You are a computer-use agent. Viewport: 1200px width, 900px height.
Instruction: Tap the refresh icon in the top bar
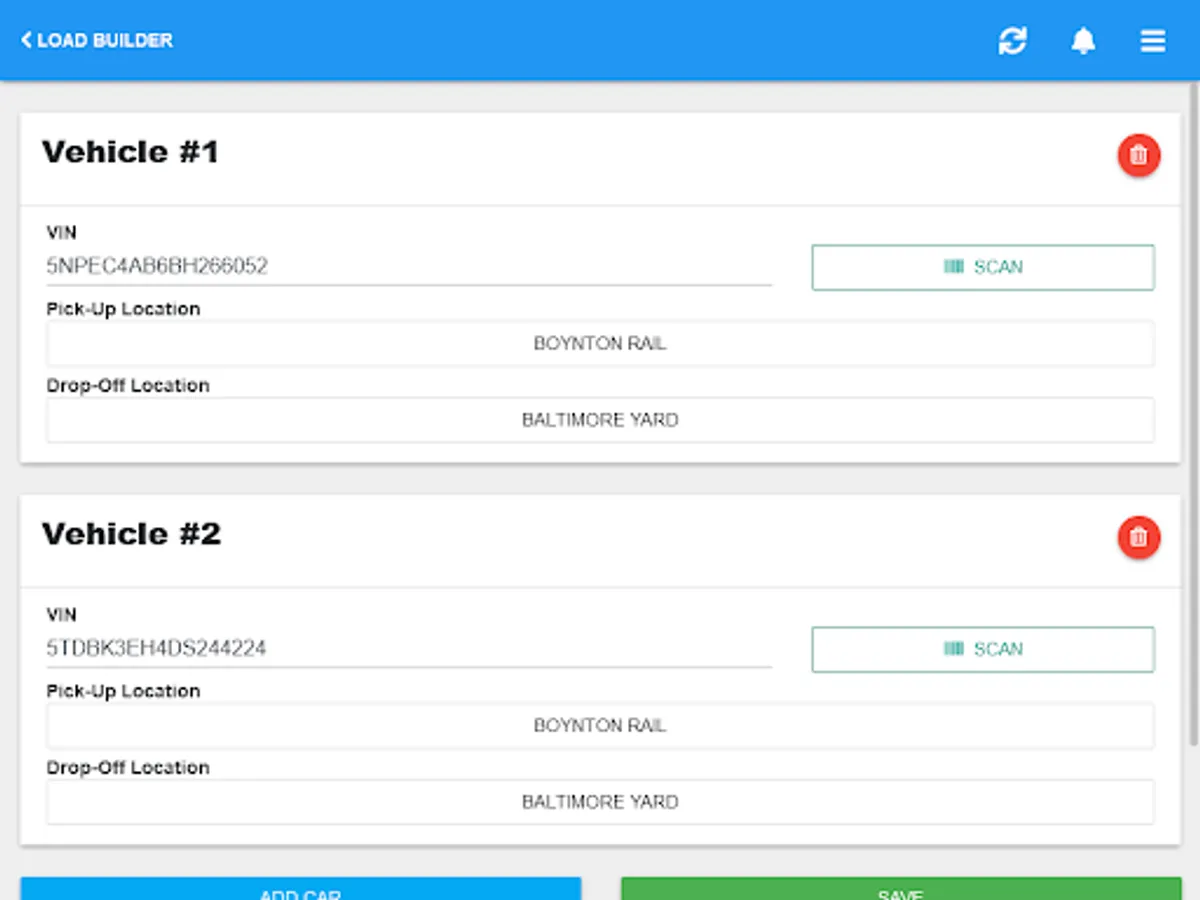point(1013,40)
